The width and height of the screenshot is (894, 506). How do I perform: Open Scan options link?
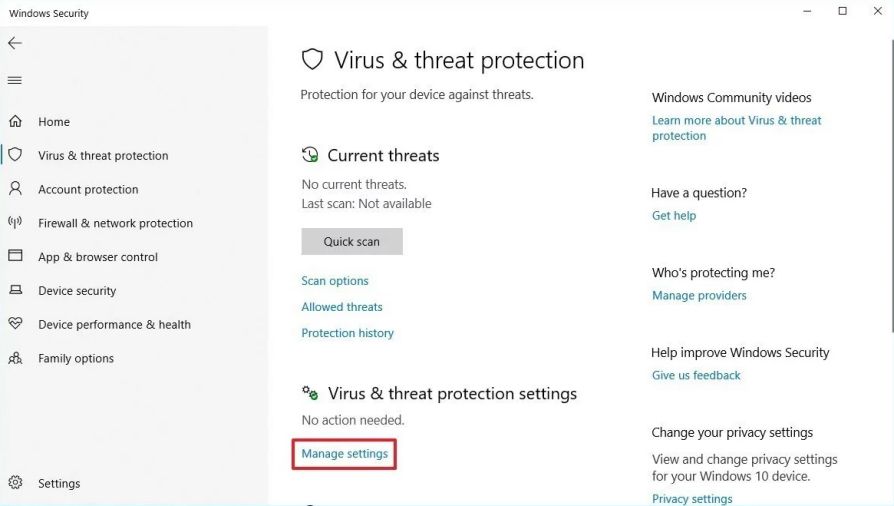335,281
